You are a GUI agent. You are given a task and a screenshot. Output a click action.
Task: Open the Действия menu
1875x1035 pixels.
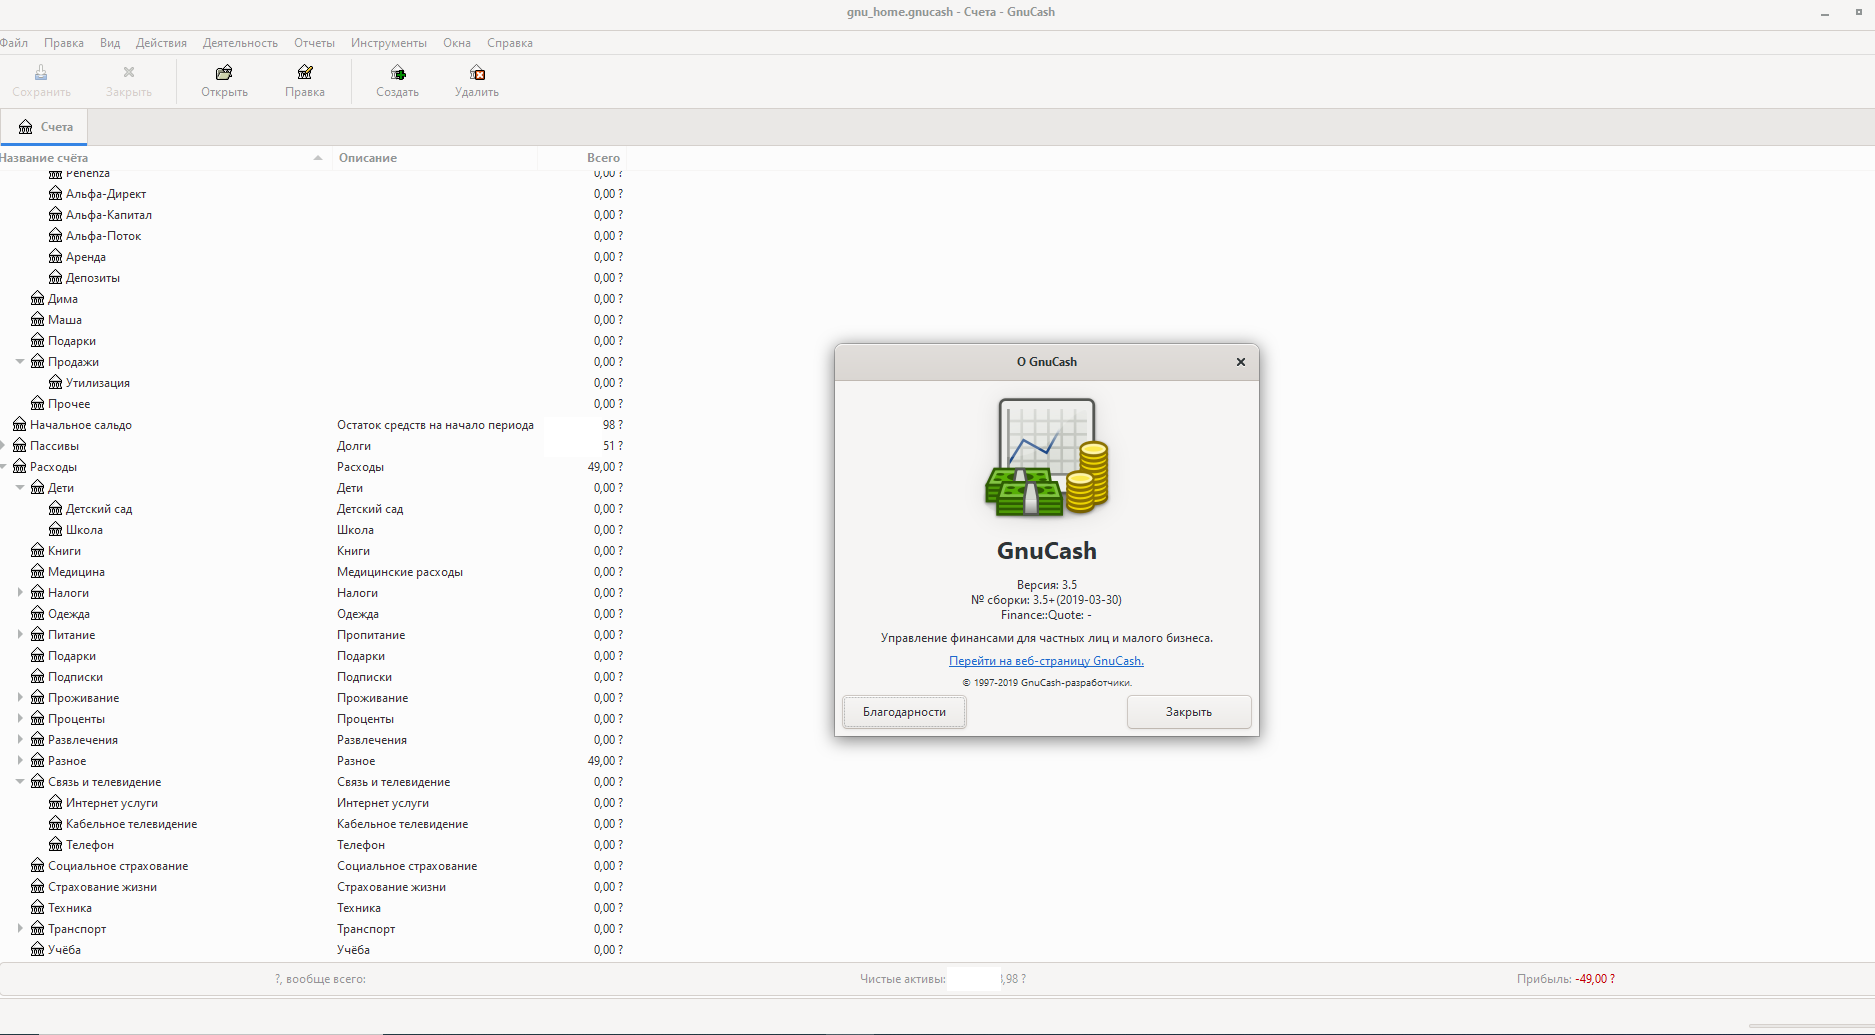tap(161, 43)
